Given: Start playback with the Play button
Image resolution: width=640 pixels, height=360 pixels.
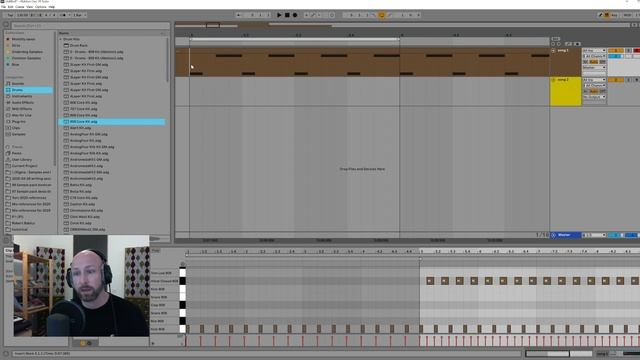Looking at the screenshot, I should (x=279, y=15).
